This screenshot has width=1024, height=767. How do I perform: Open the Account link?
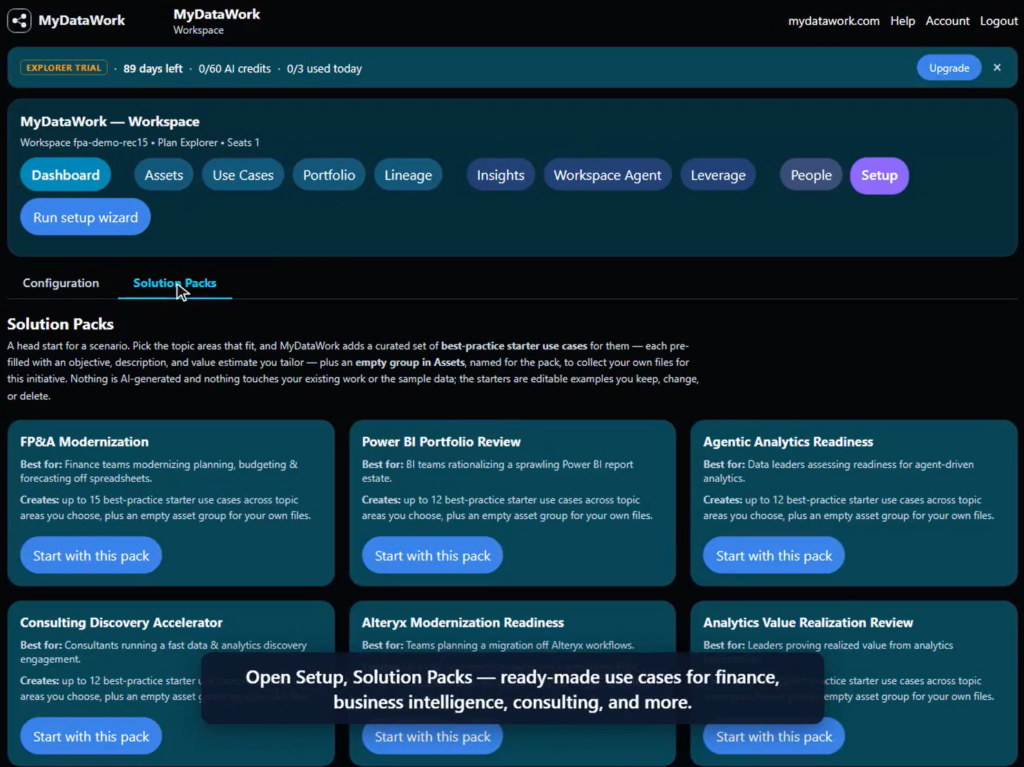pyautogui.click(x=947, y=21)
